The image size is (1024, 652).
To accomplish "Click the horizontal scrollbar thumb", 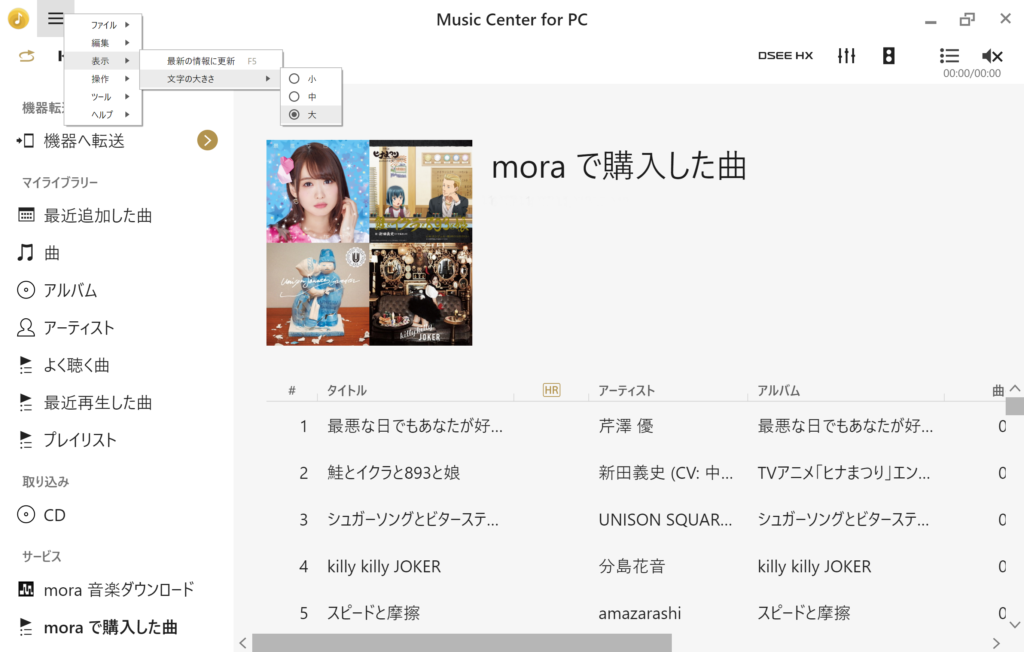I will click(462, 643).
